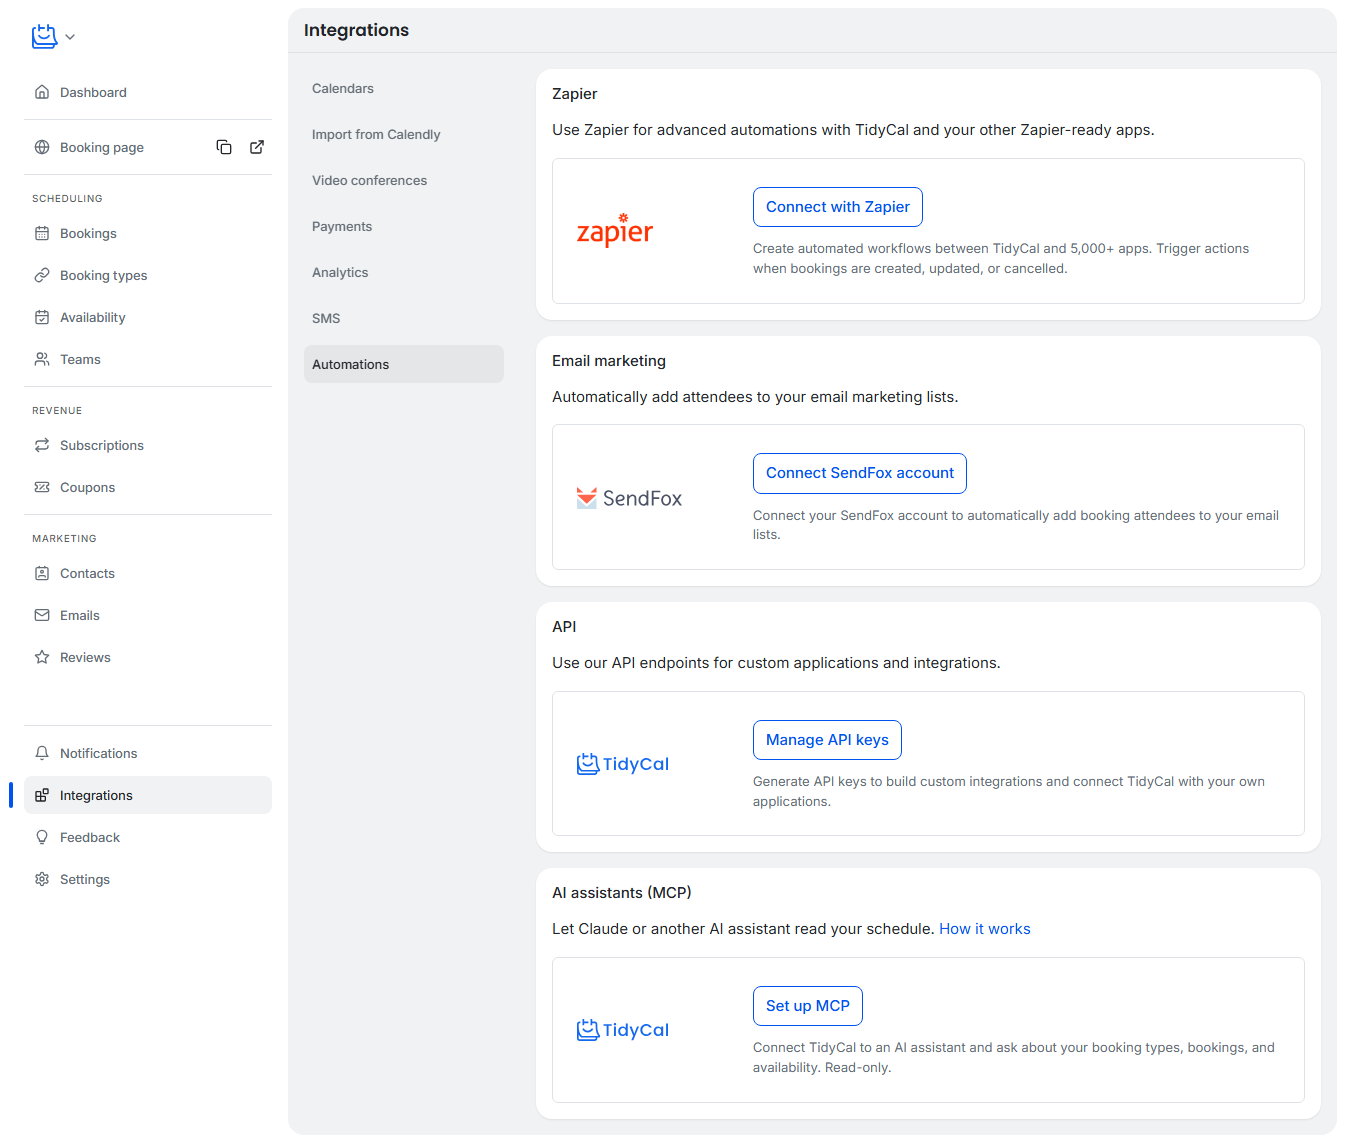
Task: Select Import from Calendly tab
Action: coord(404,134)
